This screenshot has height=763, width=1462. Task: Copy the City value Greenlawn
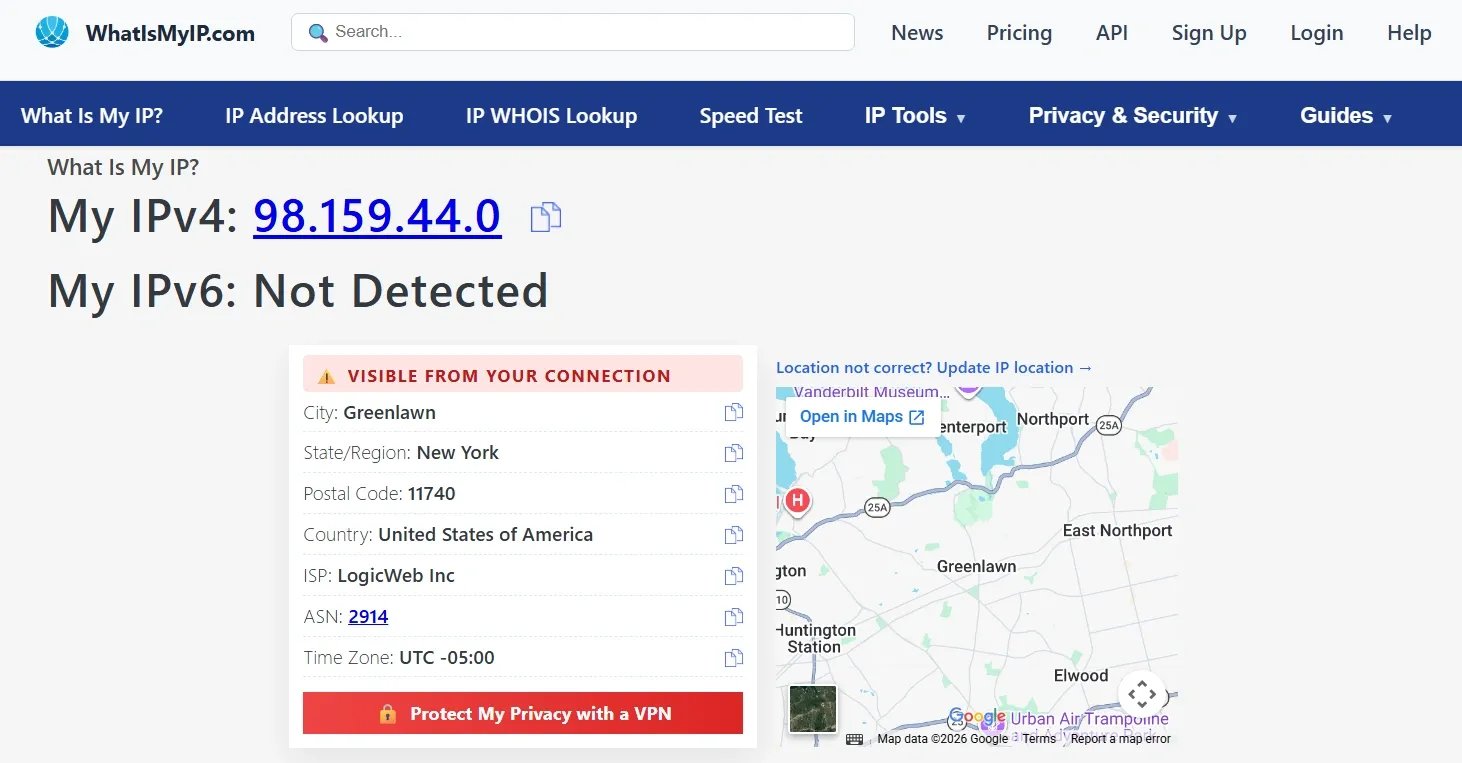click(x=734, y=412)
